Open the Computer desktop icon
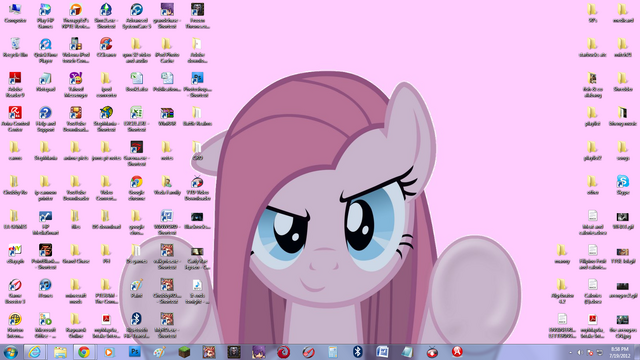This screenshot has width=640, height=360. 15,13
